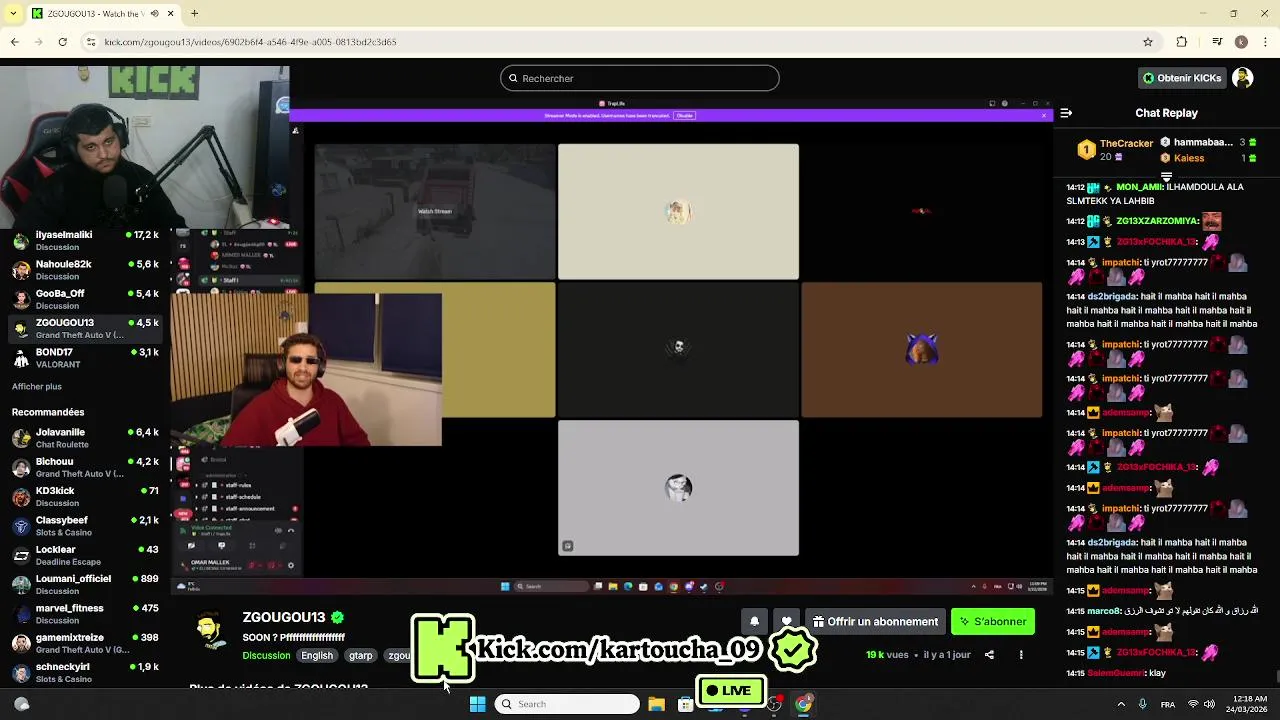Open ZGOUGOU13 channel in sidebar
The image size is (1280, 720).
coord(85,328)
